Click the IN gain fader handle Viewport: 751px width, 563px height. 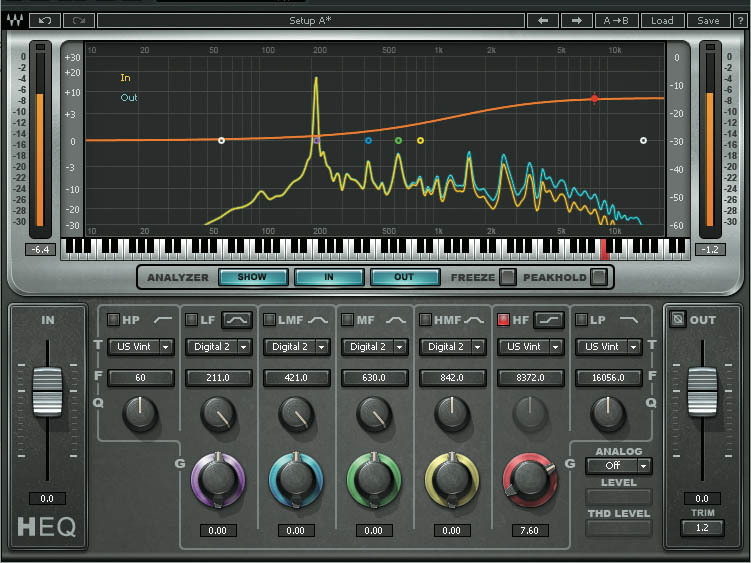pos(47,391)
